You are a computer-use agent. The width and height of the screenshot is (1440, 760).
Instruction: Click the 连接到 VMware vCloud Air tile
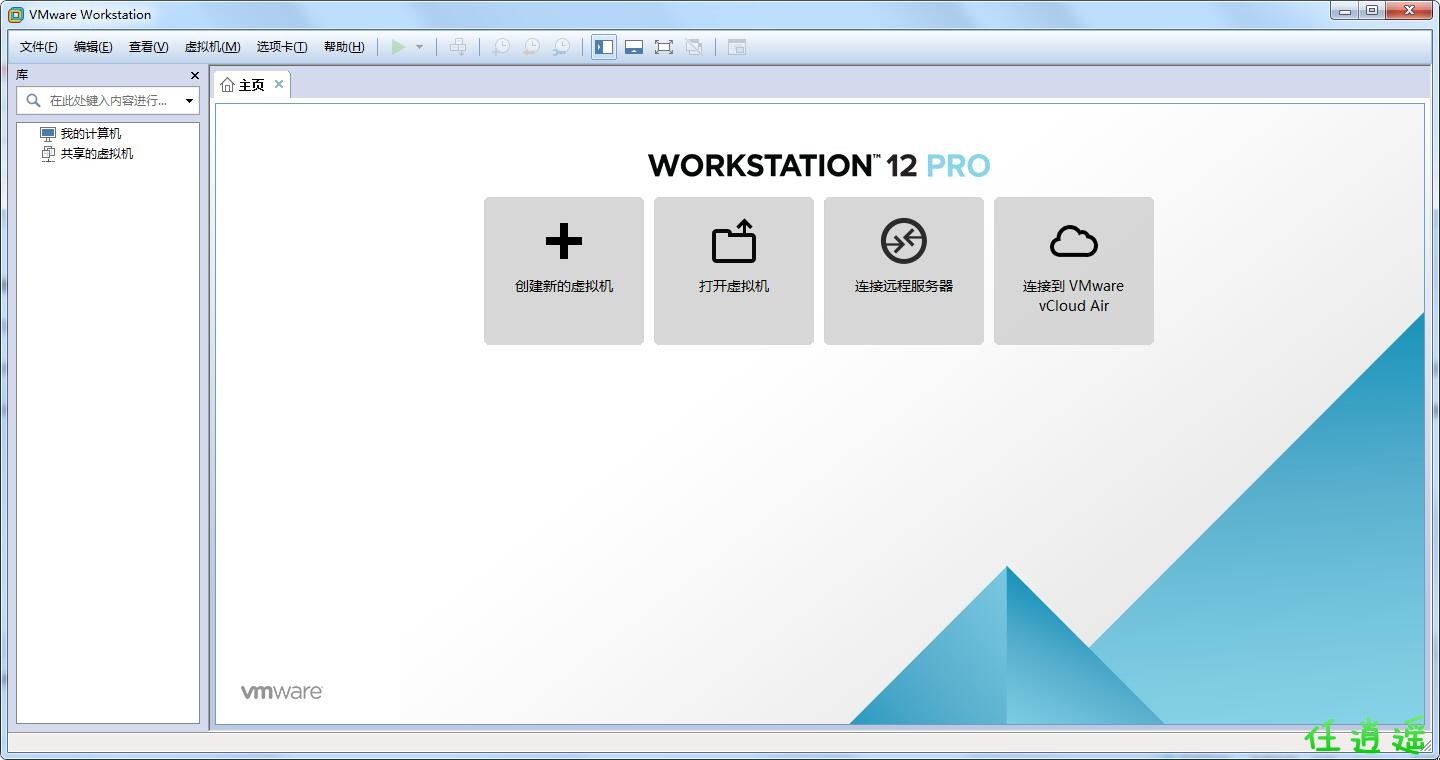1074,270
